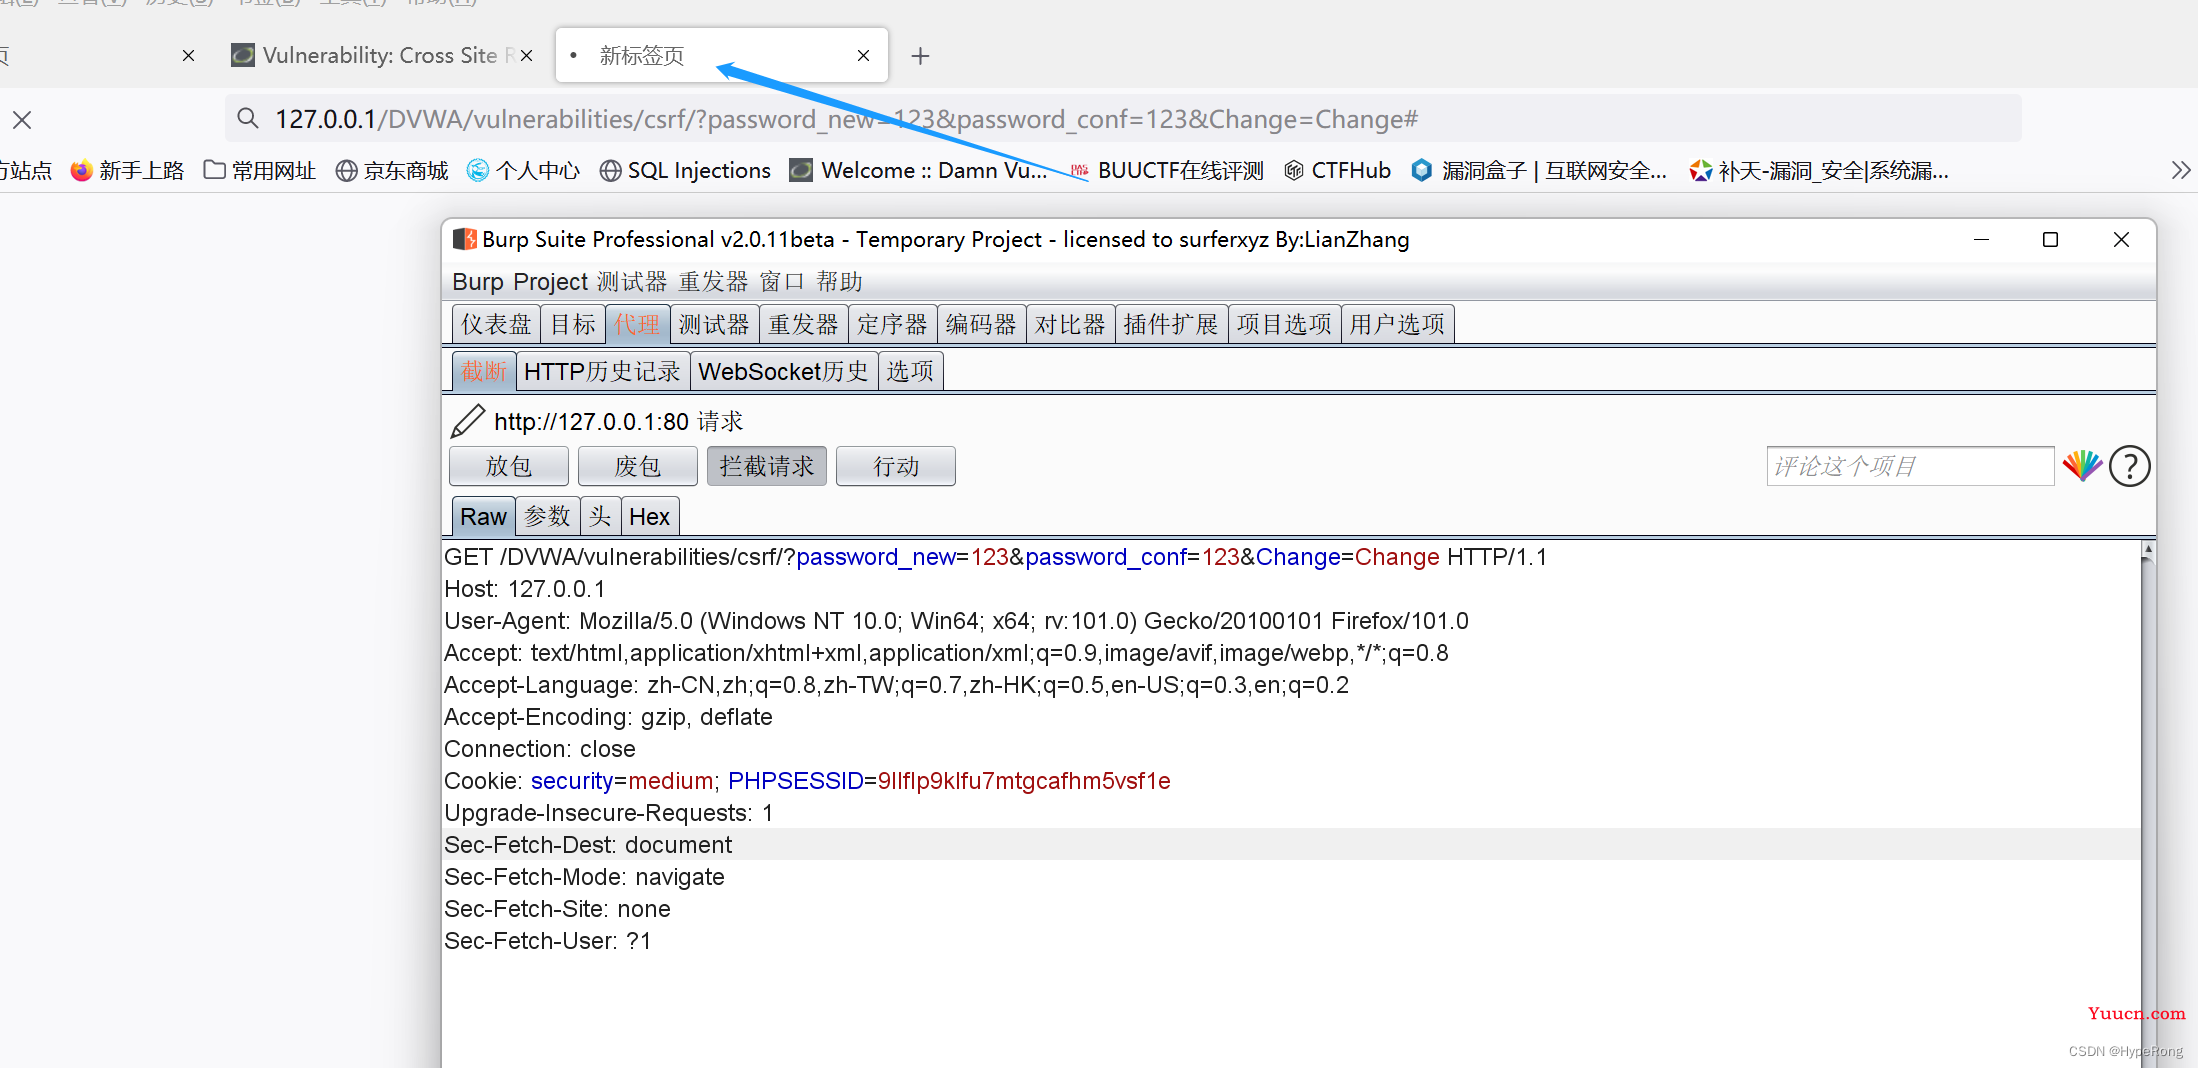
Task: Open the 个人中心 bookmark
Action: 523,171
